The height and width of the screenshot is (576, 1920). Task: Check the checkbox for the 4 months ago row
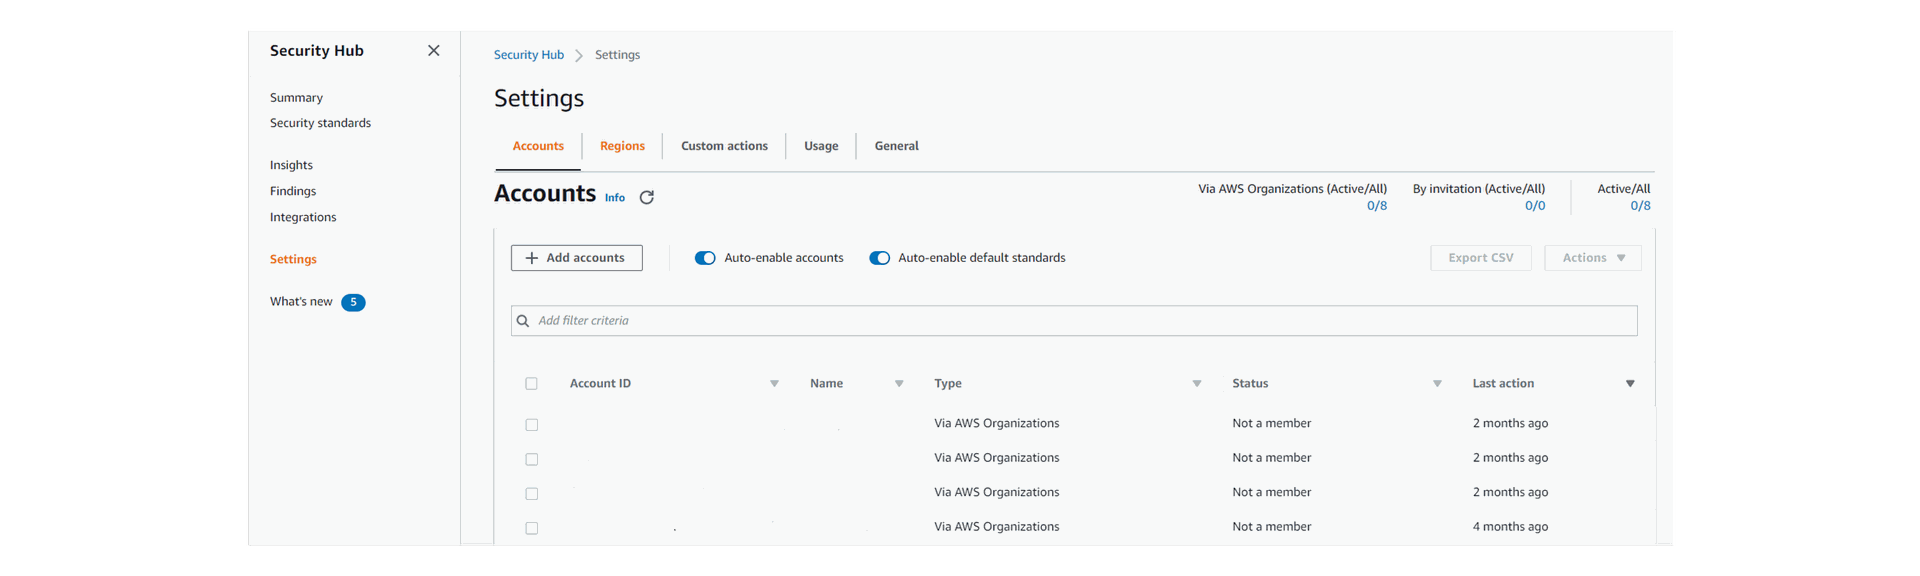532,528
